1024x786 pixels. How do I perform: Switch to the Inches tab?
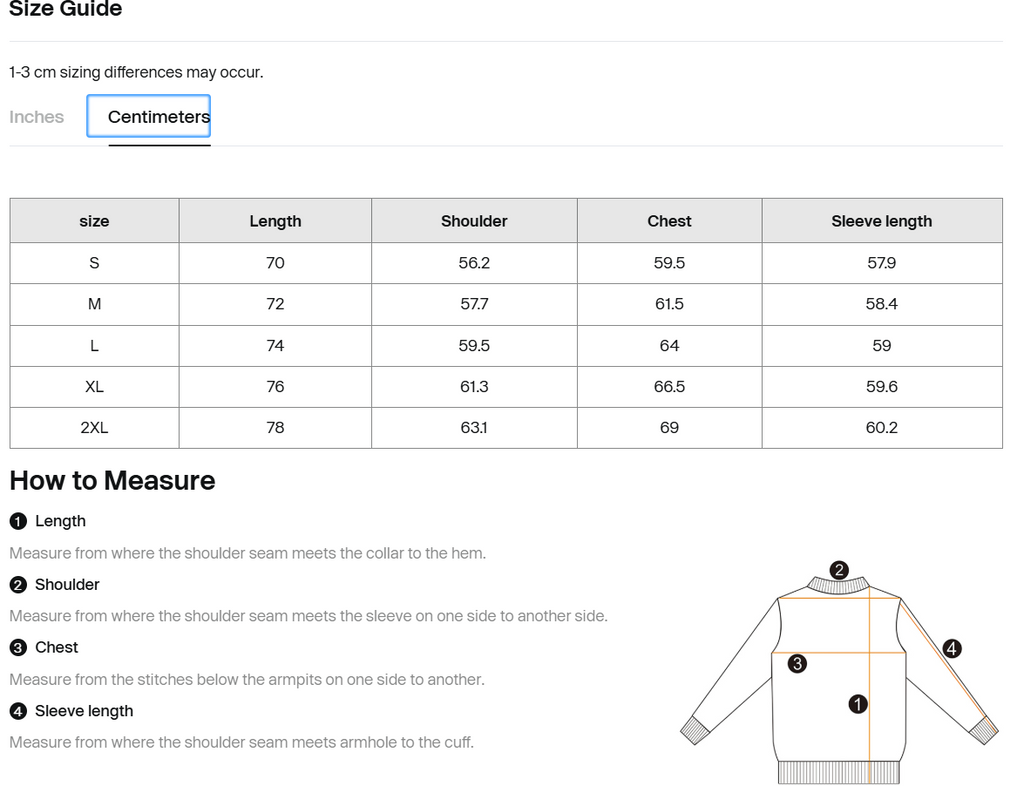(x=37, y=117)
